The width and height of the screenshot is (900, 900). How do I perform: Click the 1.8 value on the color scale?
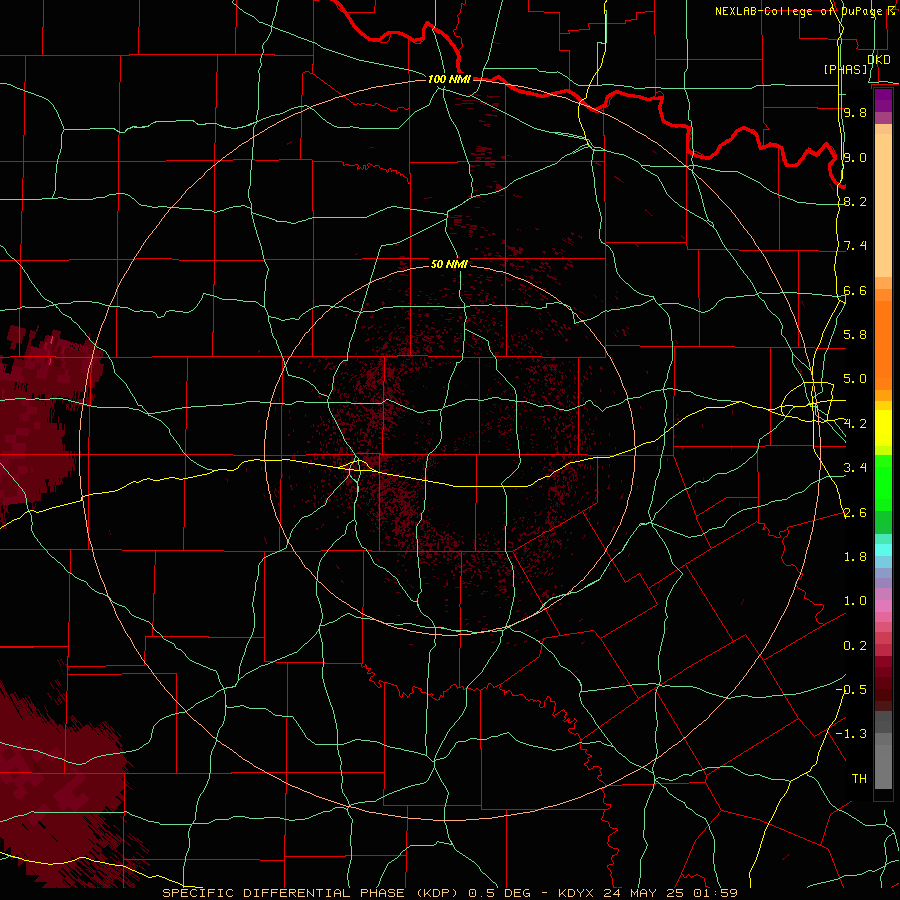coord(855,557)
